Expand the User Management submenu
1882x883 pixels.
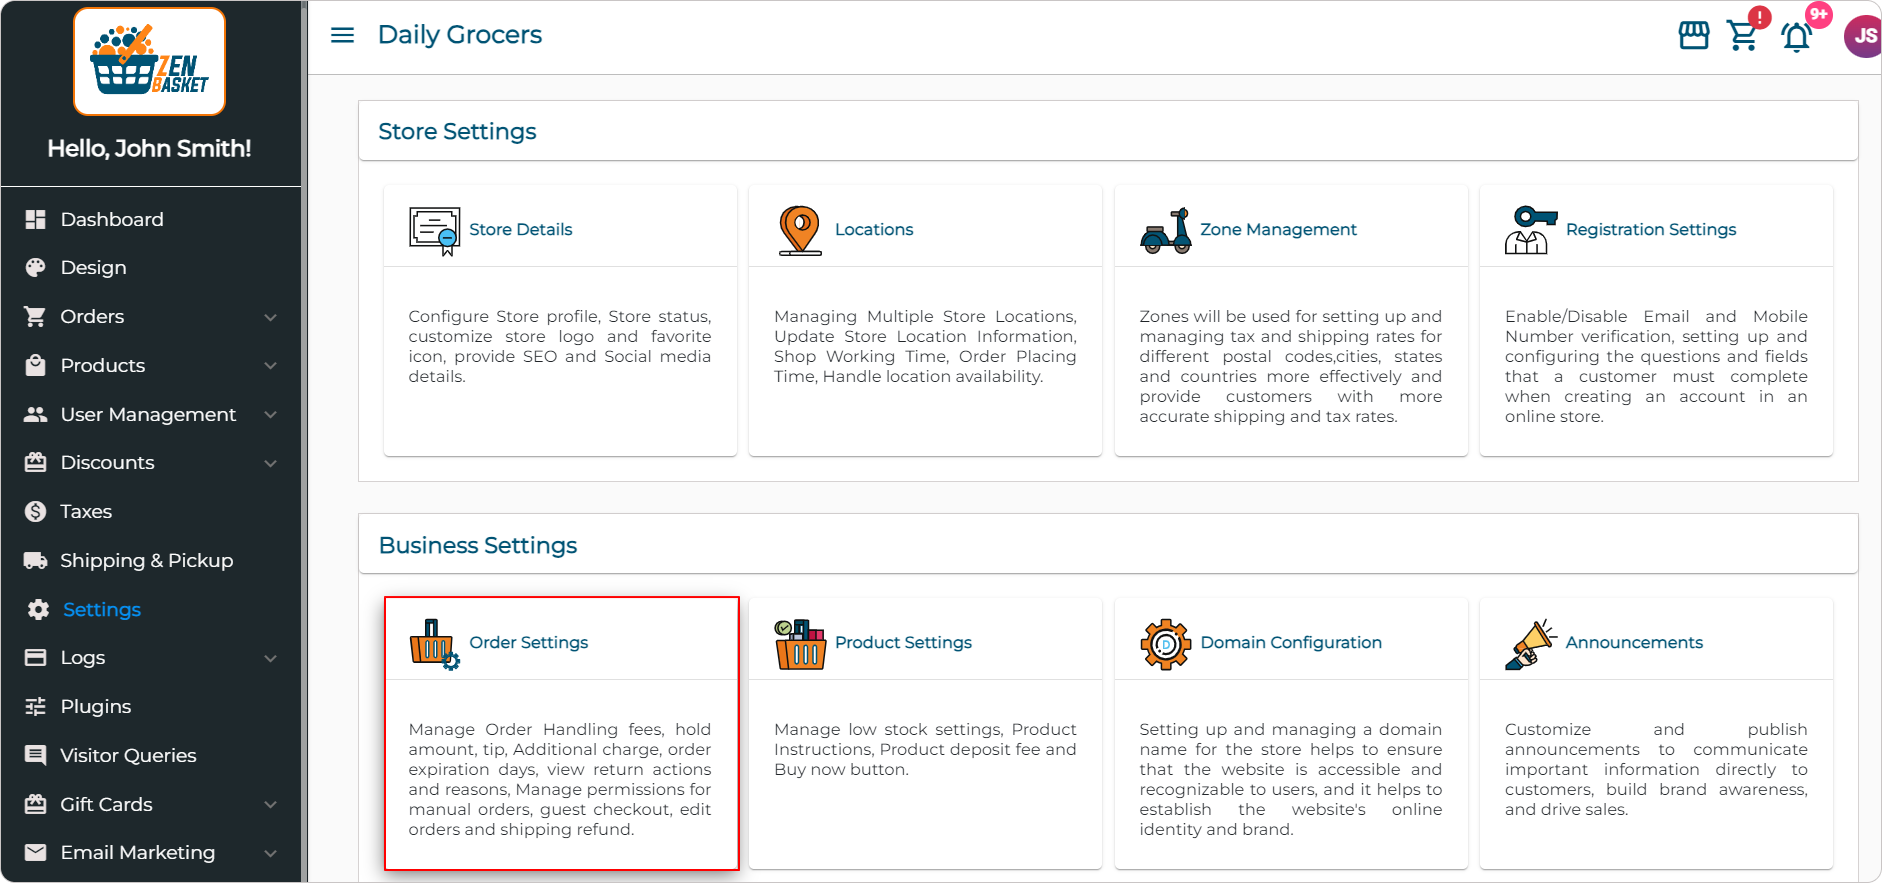(x=270, y=415)
